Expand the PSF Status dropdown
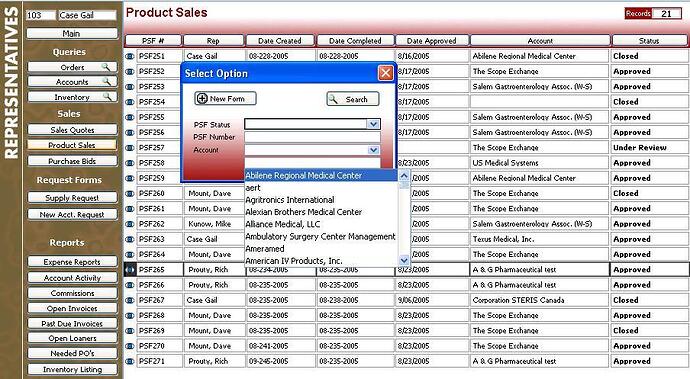This screenshot has height=379, width=690. tap(373, 124)
